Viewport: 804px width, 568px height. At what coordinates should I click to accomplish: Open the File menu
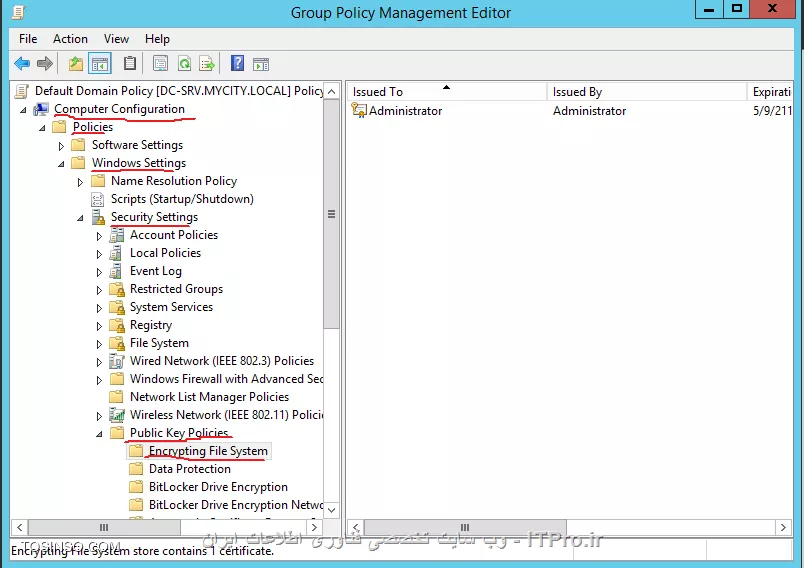[x=28, y=39]
